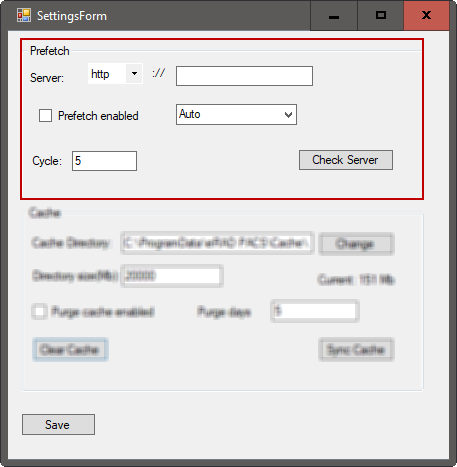Click the Check Server button
Viewport: 457px width, 467px height.
346,160
